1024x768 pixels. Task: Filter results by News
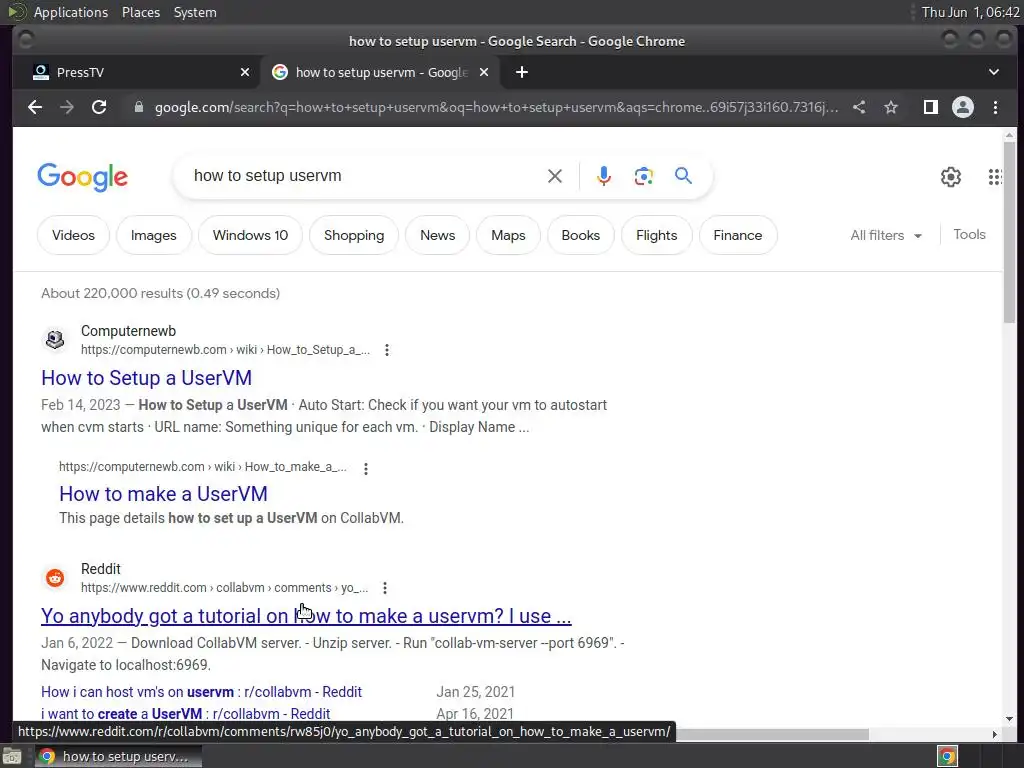point(438,235)
